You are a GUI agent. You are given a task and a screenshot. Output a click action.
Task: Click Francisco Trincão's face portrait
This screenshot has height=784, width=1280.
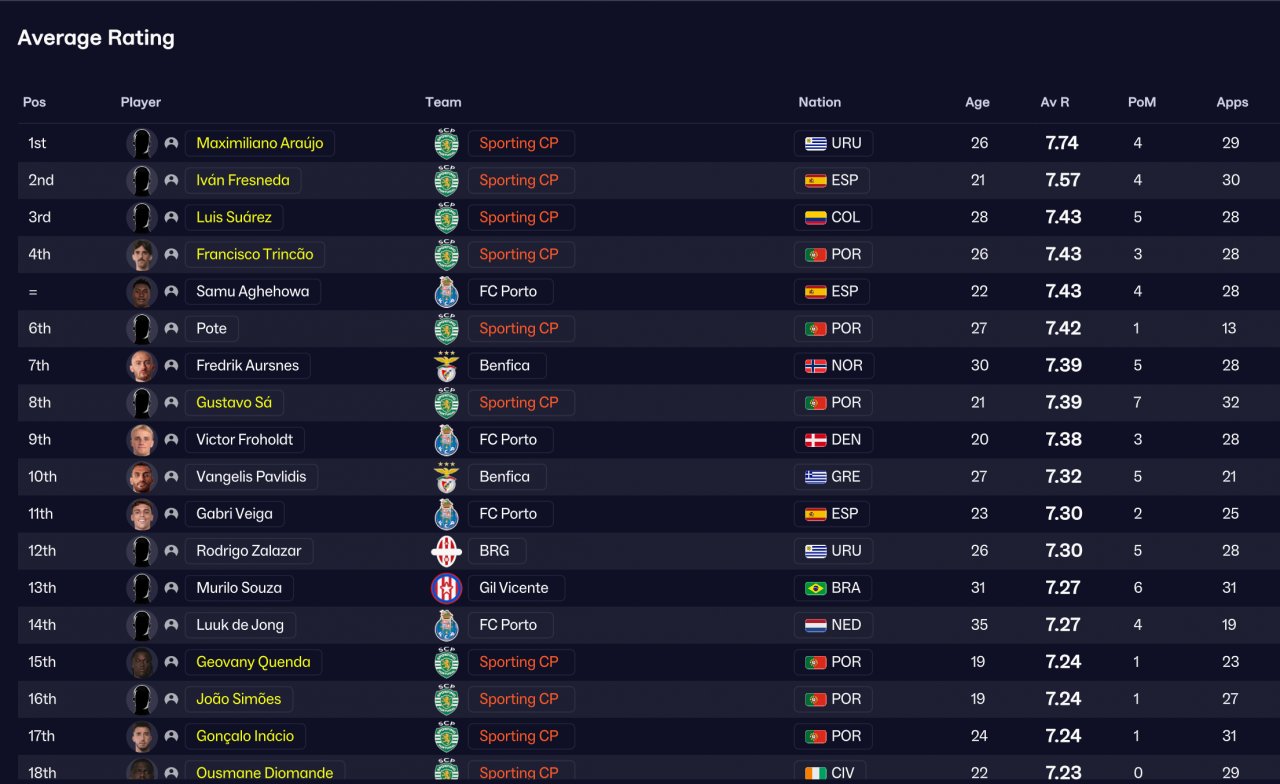coord(142,254)
